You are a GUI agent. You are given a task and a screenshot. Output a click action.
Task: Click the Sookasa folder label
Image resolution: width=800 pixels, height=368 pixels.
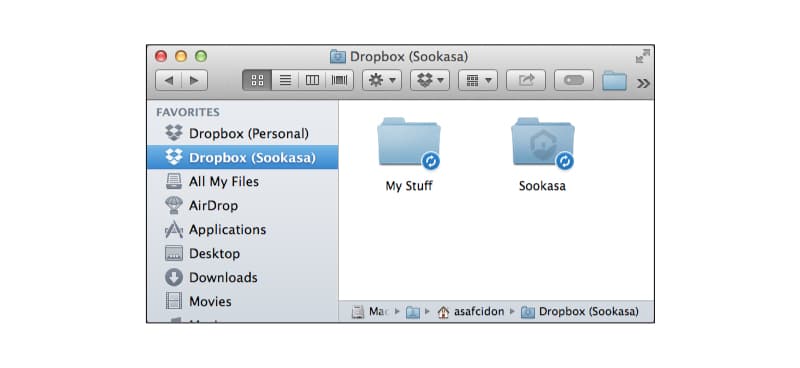tap(542, 186)
